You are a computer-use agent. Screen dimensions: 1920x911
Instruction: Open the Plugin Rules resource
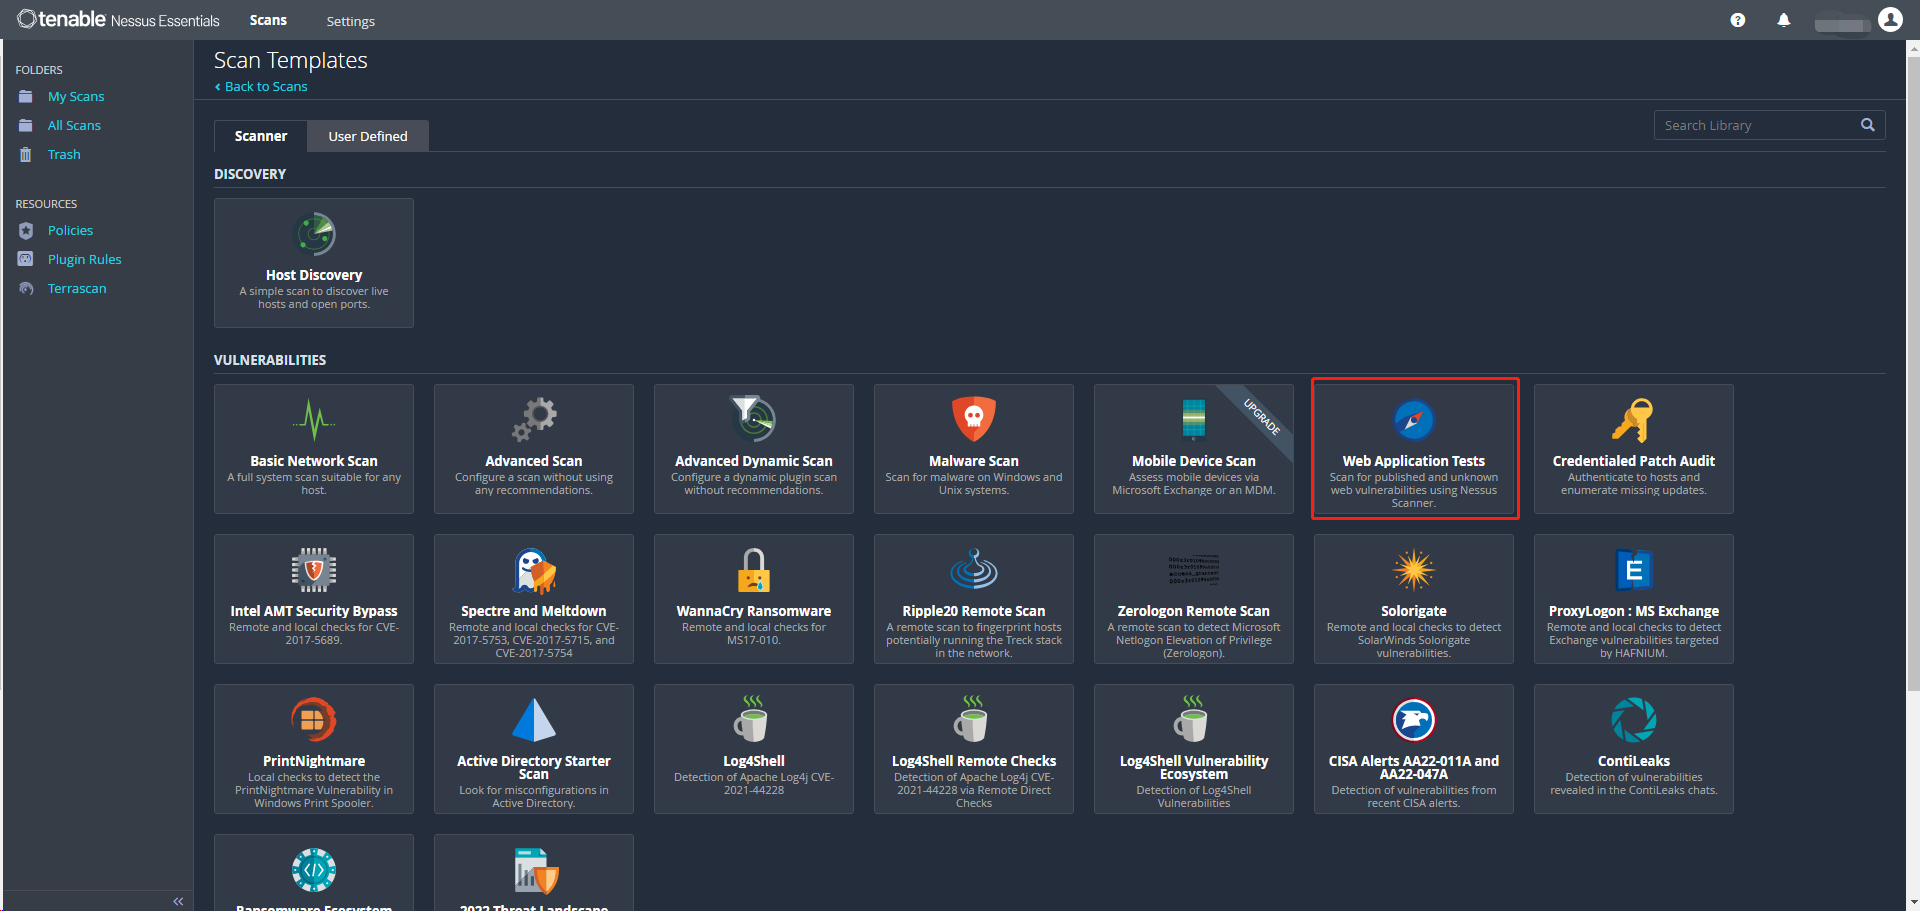point(84,260)
